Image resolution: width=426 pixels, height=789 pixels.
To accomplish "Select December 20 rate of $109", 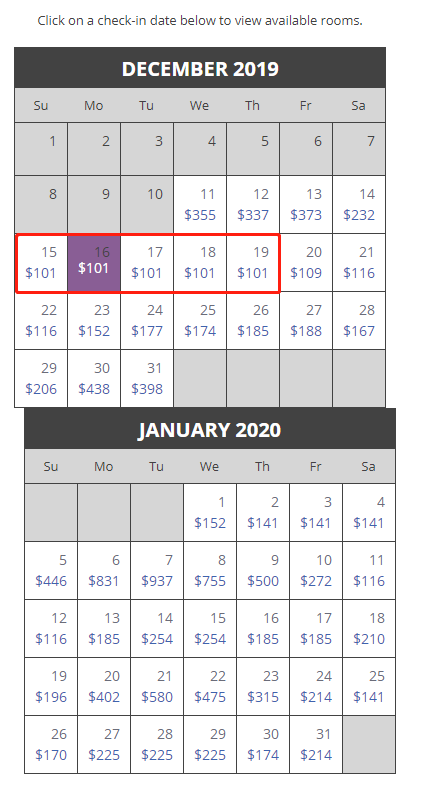I will tap(306, 263).
